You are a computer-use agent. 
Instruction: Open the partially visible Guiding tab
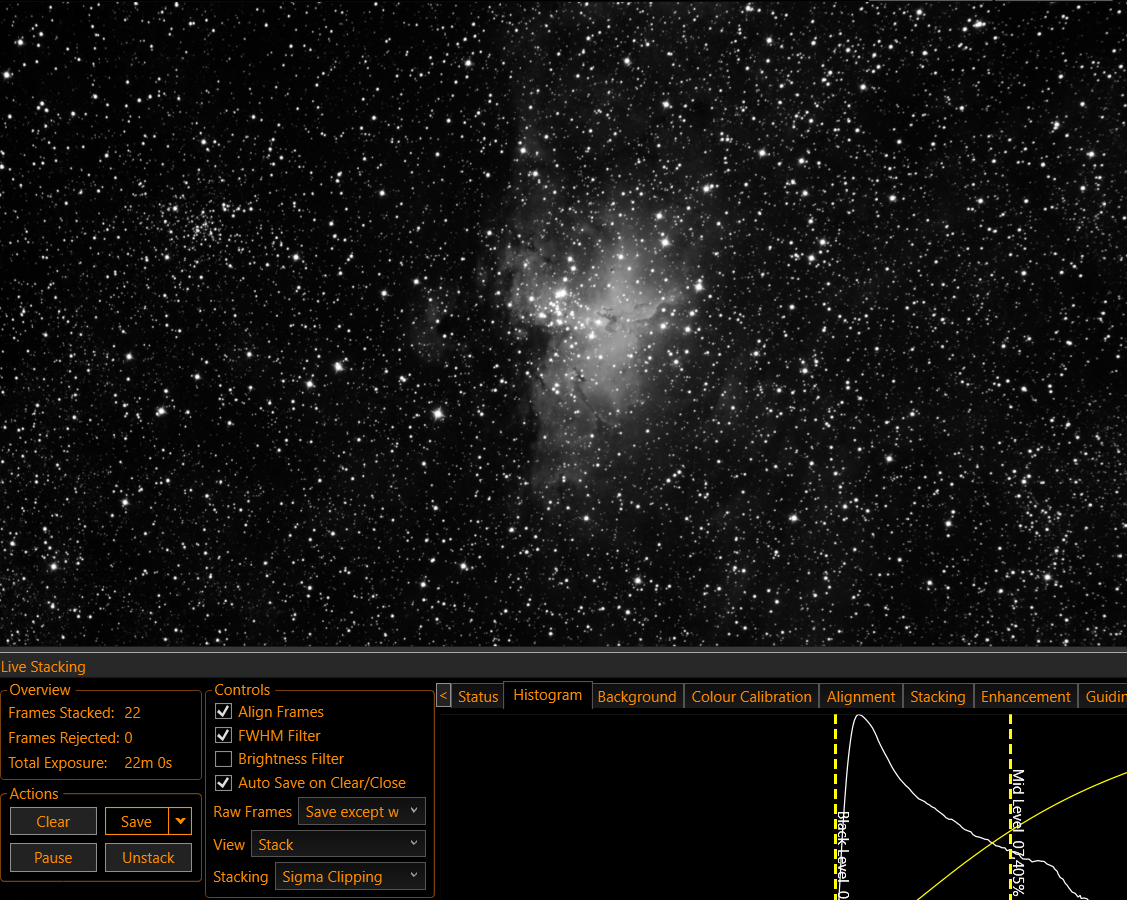coord(1103,697)
